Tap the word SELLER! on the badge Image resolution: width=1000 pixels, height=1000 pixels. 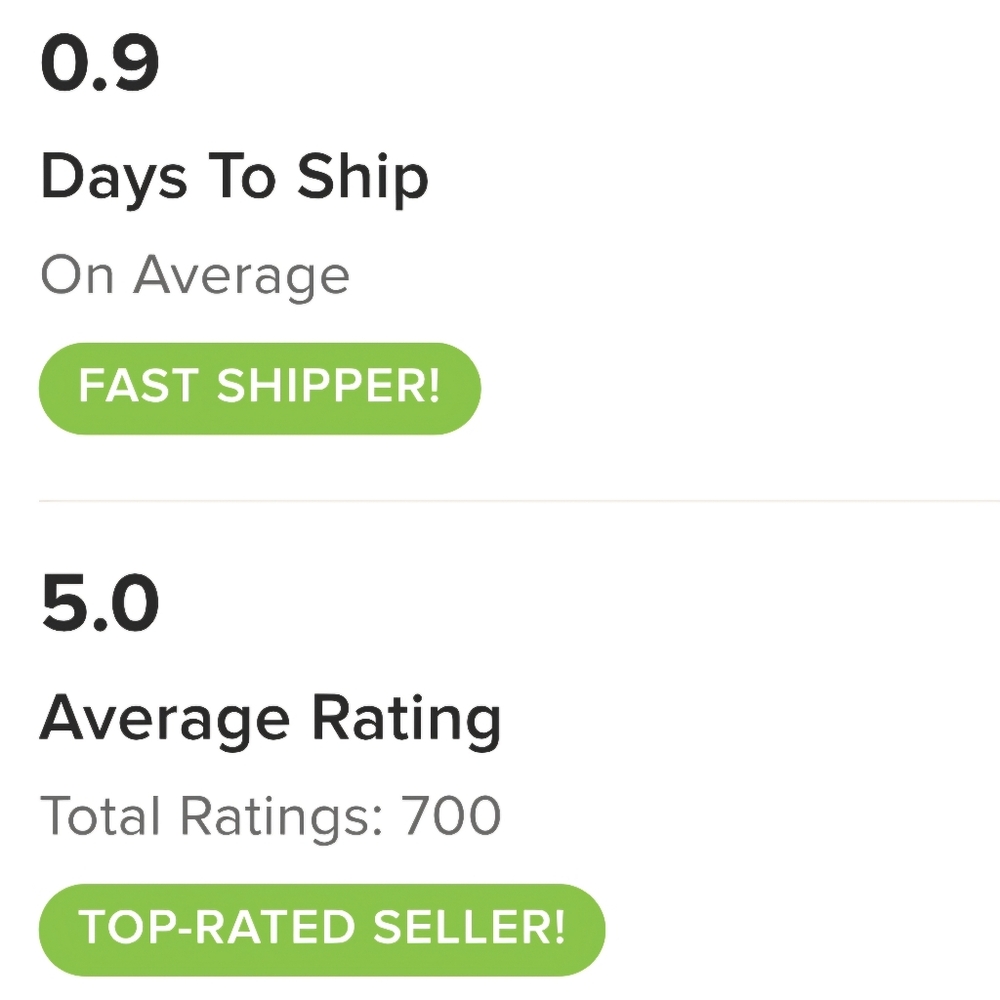[469, 929]
